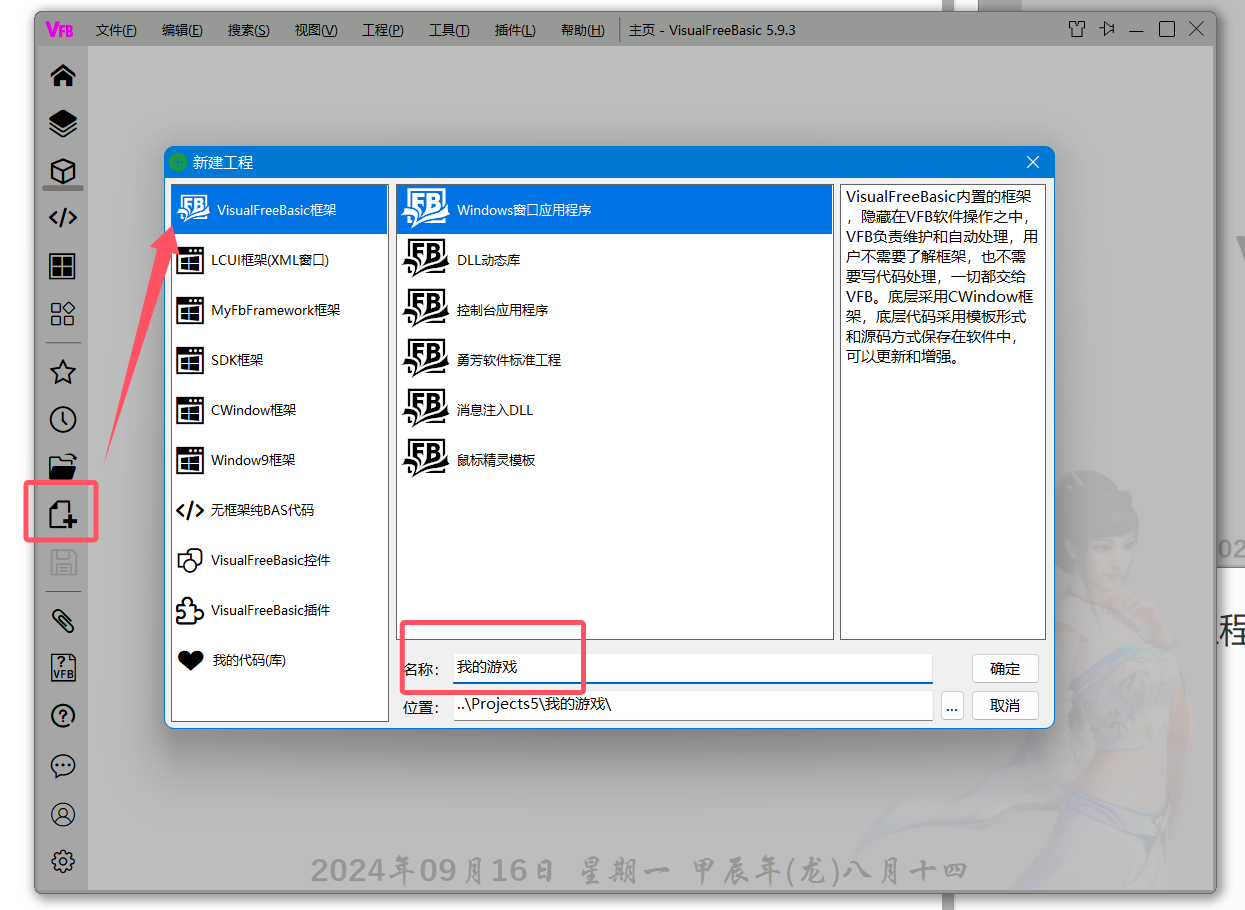The height and width of the screenshot is (910, 1245).
Task: Click the user account icon
Action: coord(63,814)
